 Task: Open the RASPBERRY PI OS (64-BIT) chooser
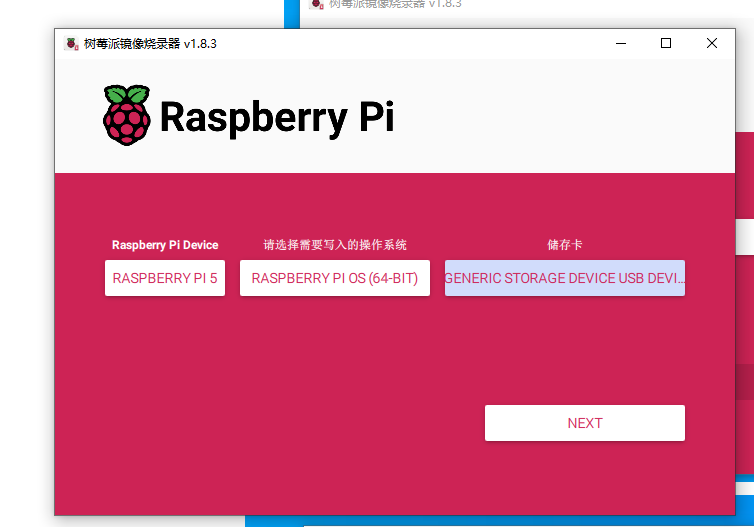click(x=335, y=278)
